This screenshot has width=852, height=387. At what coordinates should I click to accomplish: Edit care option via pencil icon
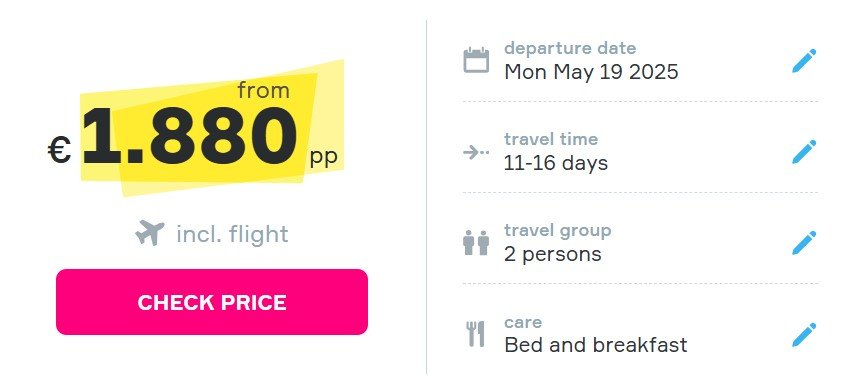click(x=804, y=334)
